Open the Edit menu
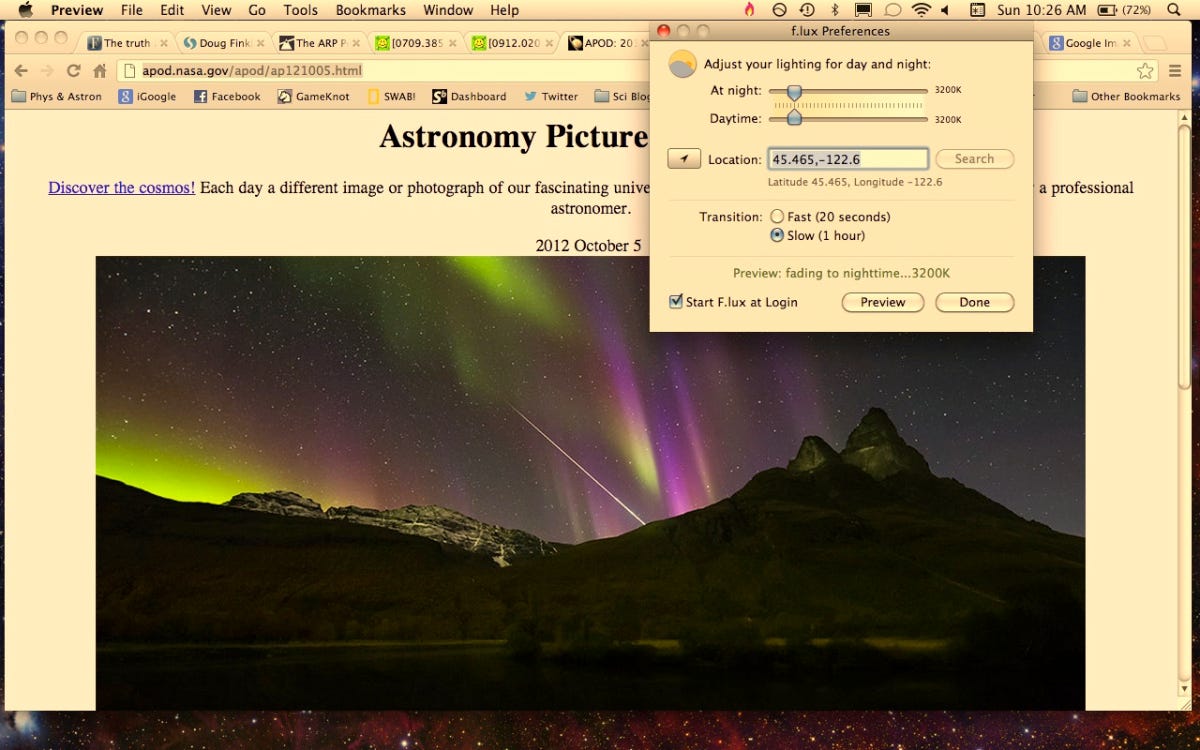The width and height of the screenshot is (1200, 750). tap(172, 10)
